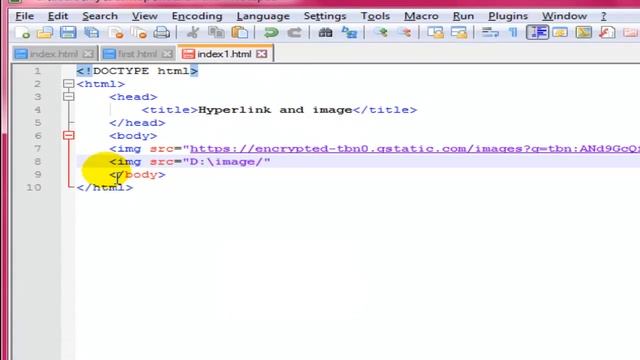Close the index1.html tab
The image size is (640, 360).
[262, 53]
